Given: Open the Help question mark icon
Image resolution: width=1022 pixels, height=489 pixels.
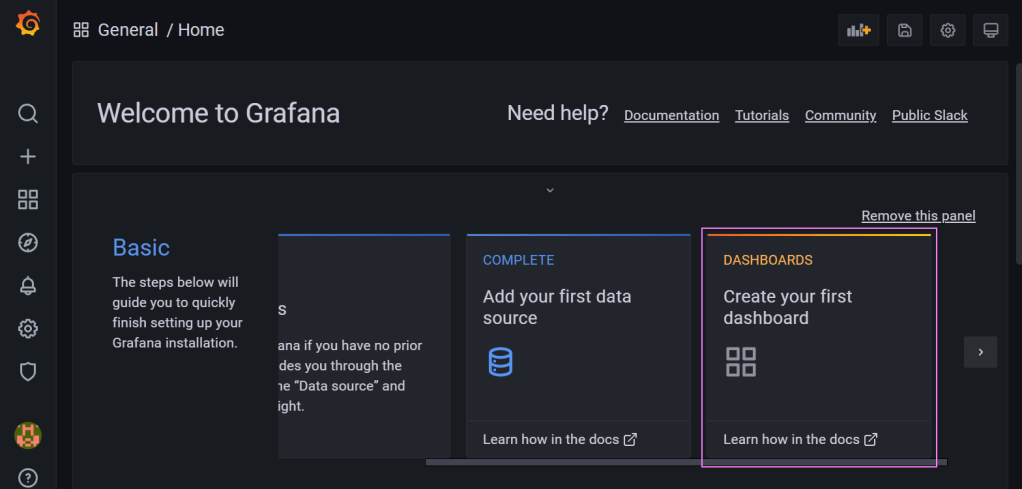Looking at the screenshot, I should tap(28, 478).
